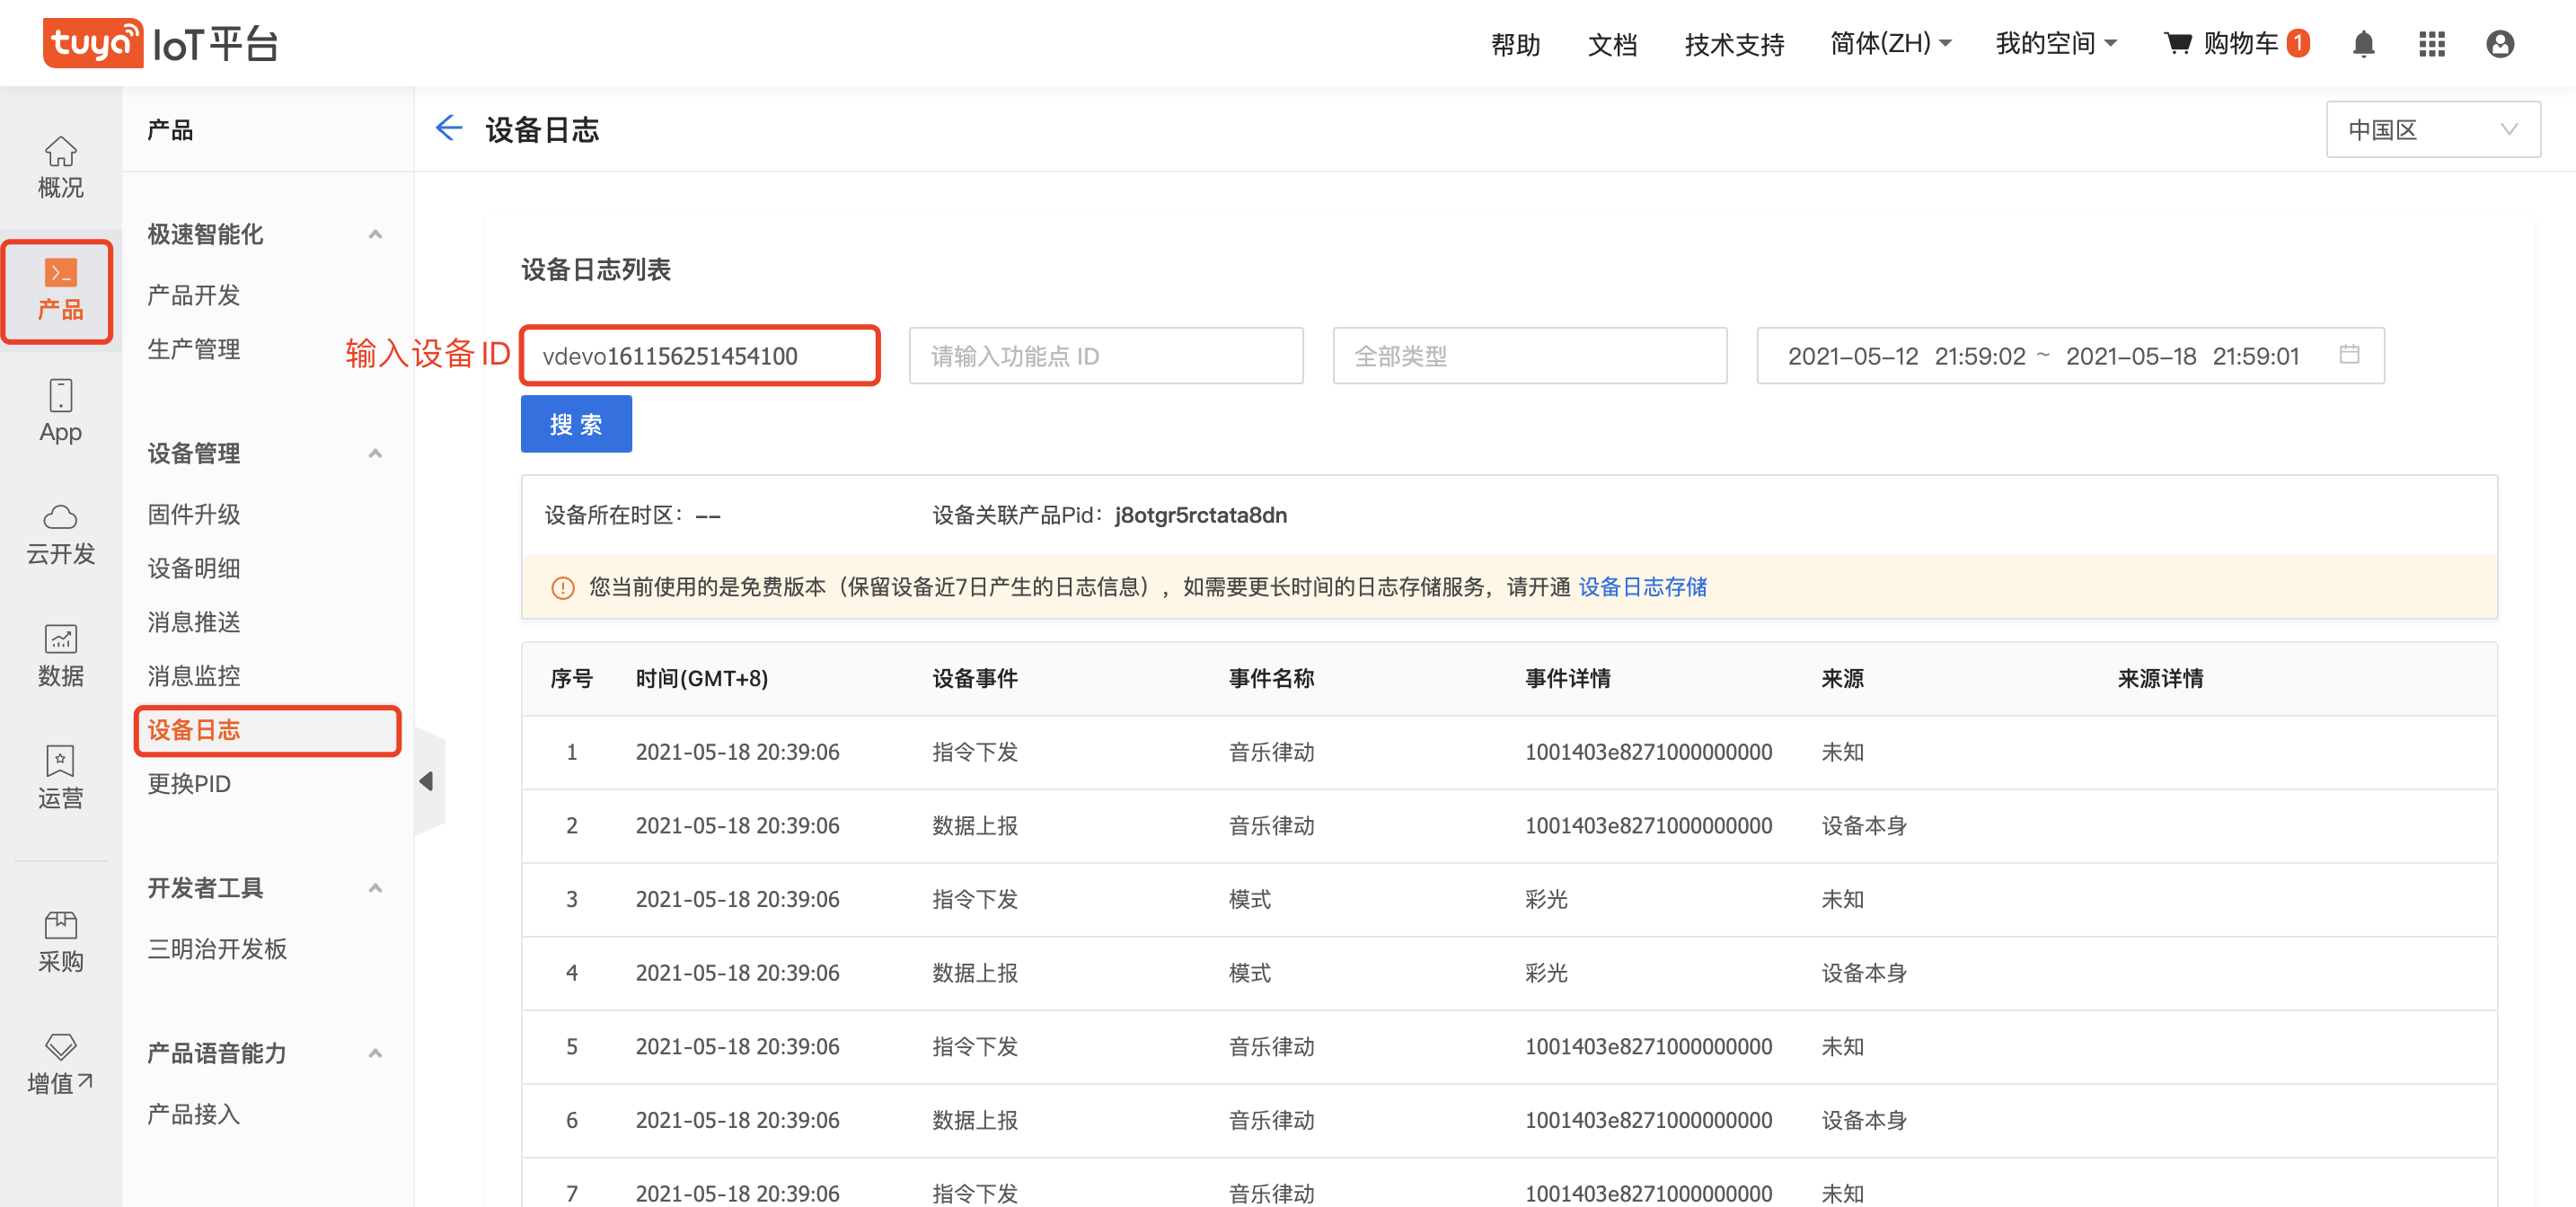Collapse the 开发者工具 section
The image size is (2576, 1207).
click(x=375, y=887)
